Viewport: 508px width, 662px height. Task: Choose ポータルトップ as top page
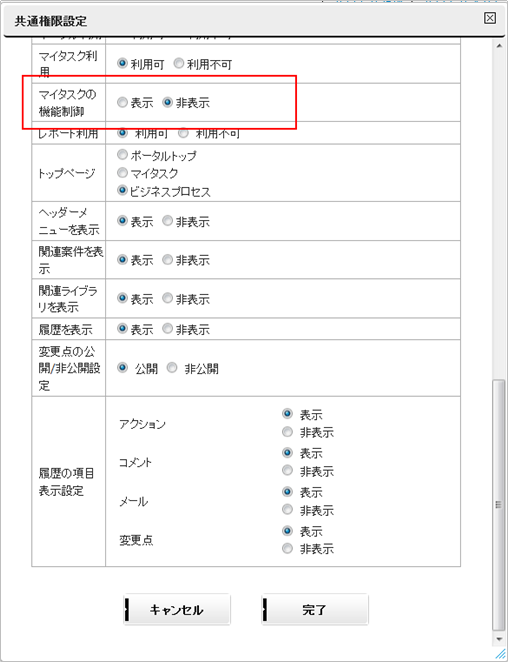click(122, 155)
